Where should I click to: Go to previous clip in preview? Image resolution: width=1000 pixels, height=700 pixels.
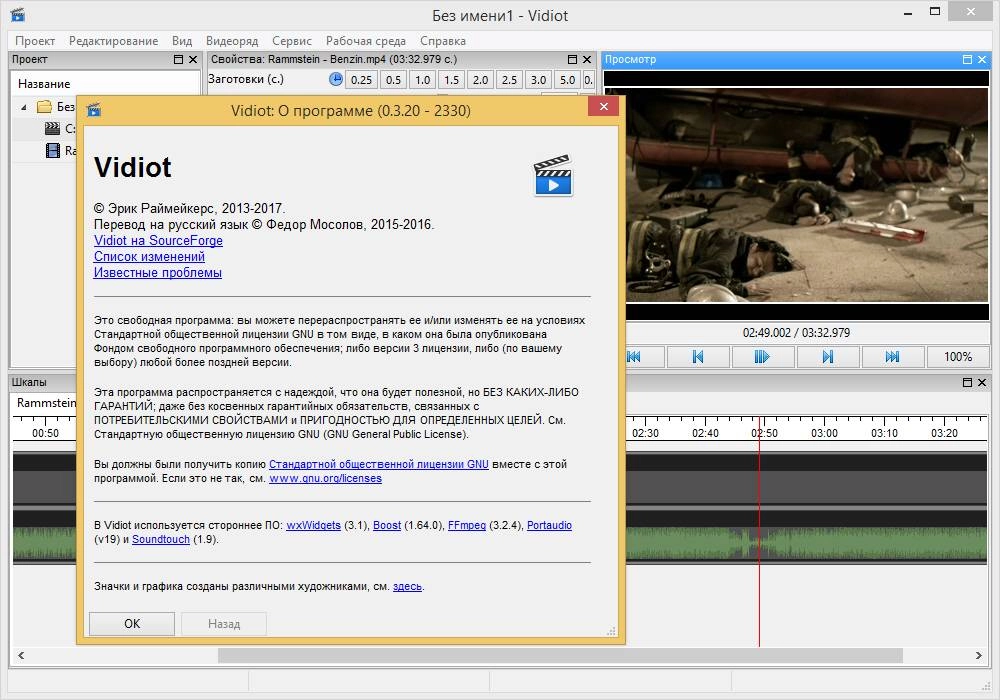(698, 357)
